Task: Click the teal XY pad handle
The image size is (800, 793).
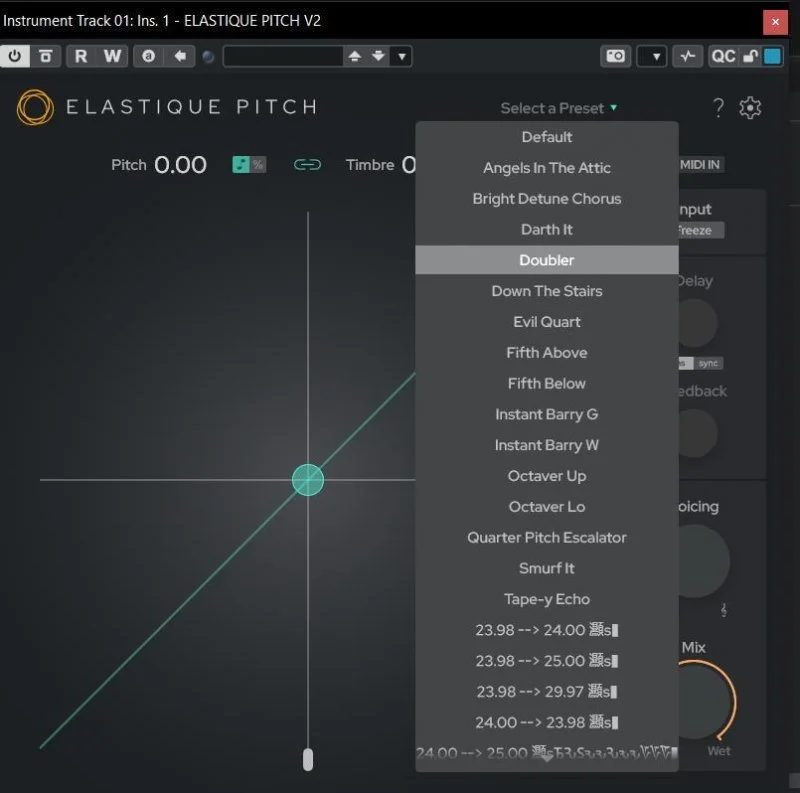Action: (x=308, y=480)
